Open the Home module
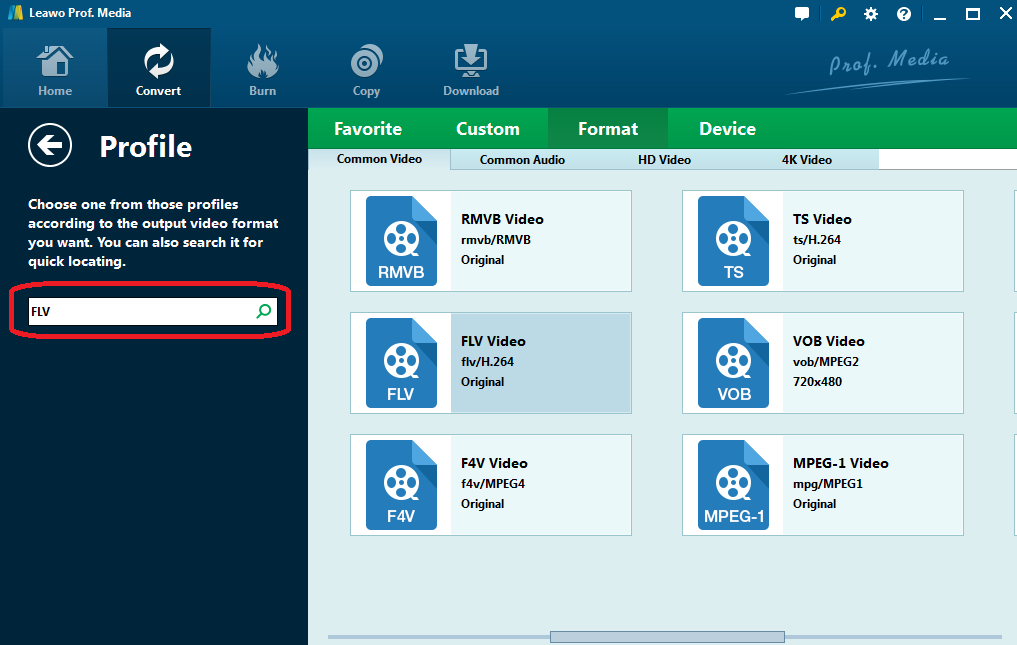Screen dimensions: 1017x645 (55, 69)
